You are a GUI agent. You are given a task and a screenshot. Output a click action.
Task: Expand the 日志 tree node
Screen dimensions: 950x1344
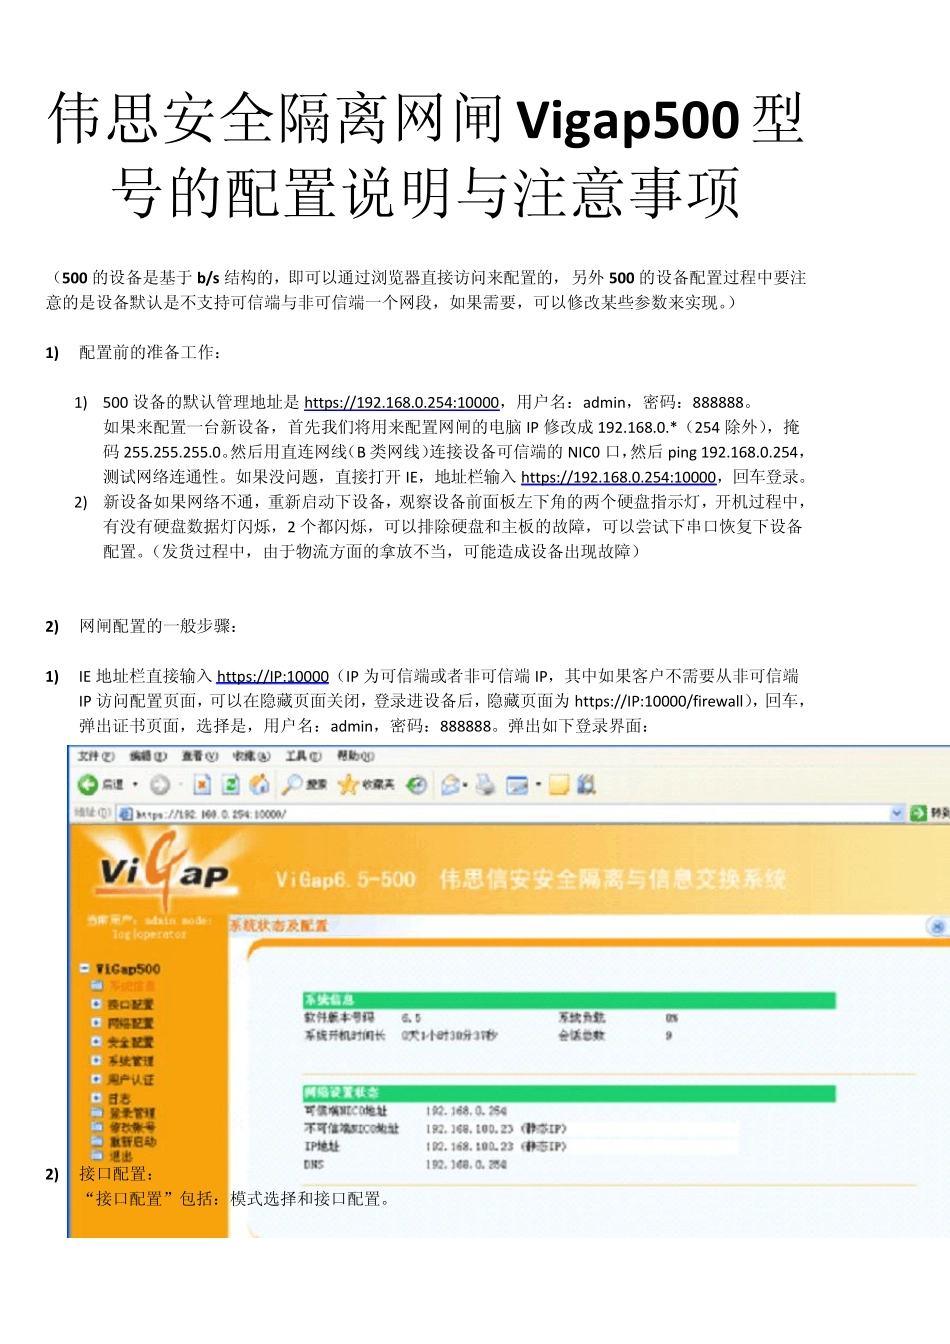click(96, 1098)
